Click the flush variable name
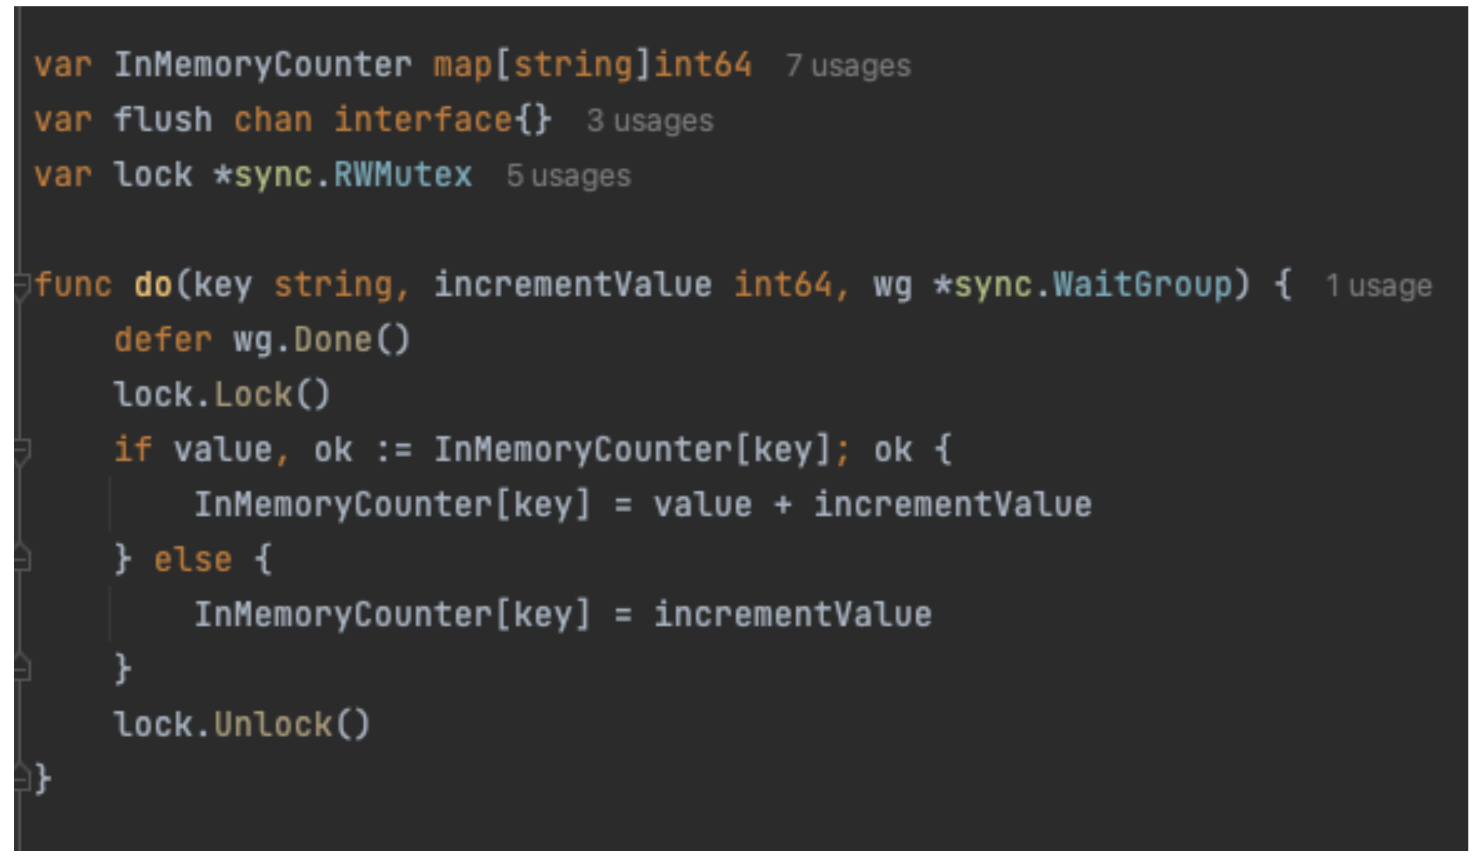The width and height of the screenshot is (1482, 858). [x=162, y=120]
